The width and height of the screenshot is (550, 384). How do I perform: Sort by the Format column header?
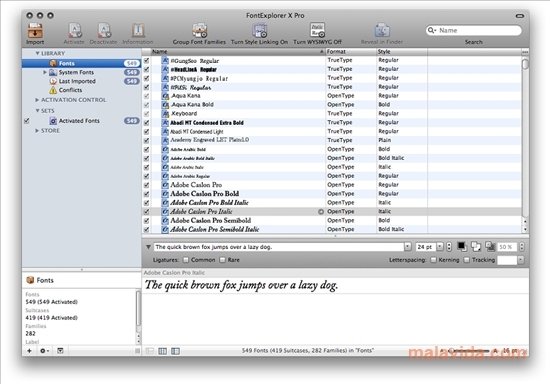350,52
